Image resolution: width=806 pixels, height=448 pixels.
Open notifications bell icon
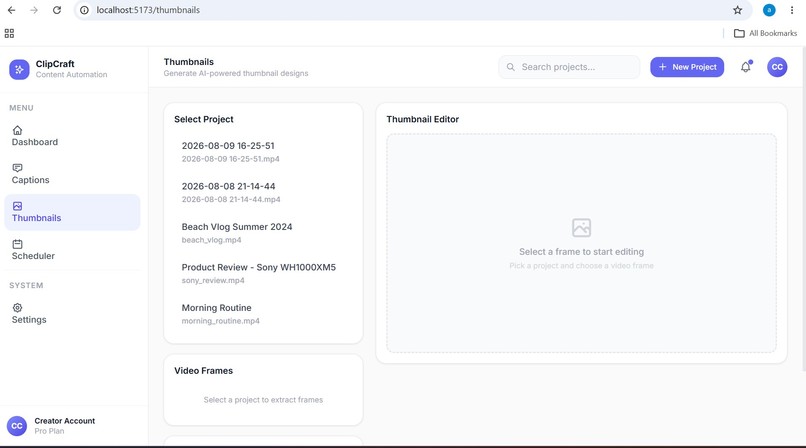coord(745,67)
